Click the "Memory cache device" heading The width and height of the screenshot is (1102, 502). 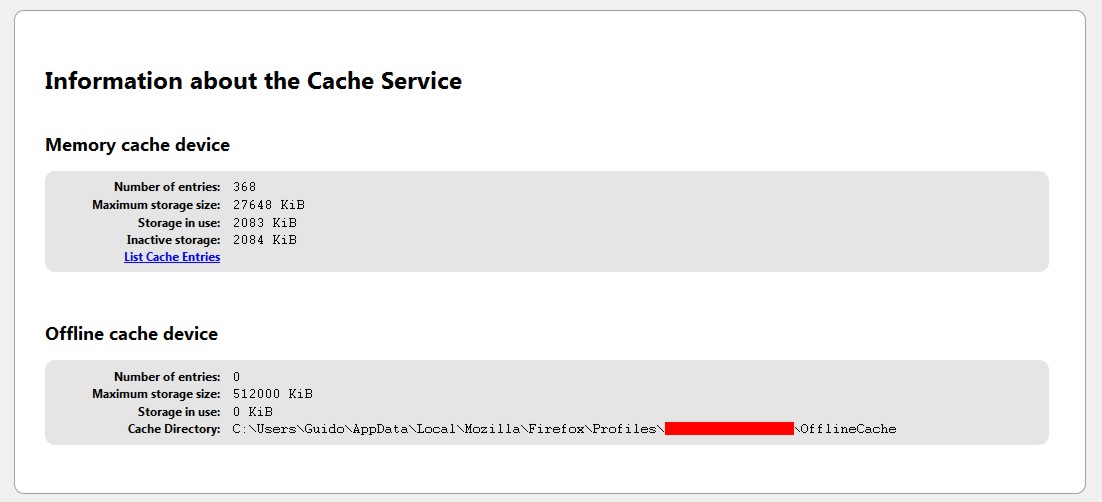point(137,145)
